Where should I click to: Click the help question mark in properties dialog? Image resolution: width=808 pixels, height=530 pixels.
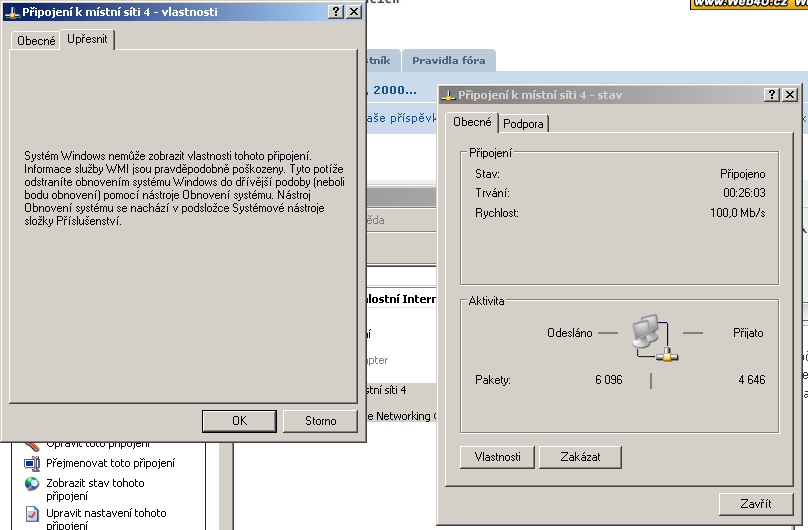pos(335,11)
